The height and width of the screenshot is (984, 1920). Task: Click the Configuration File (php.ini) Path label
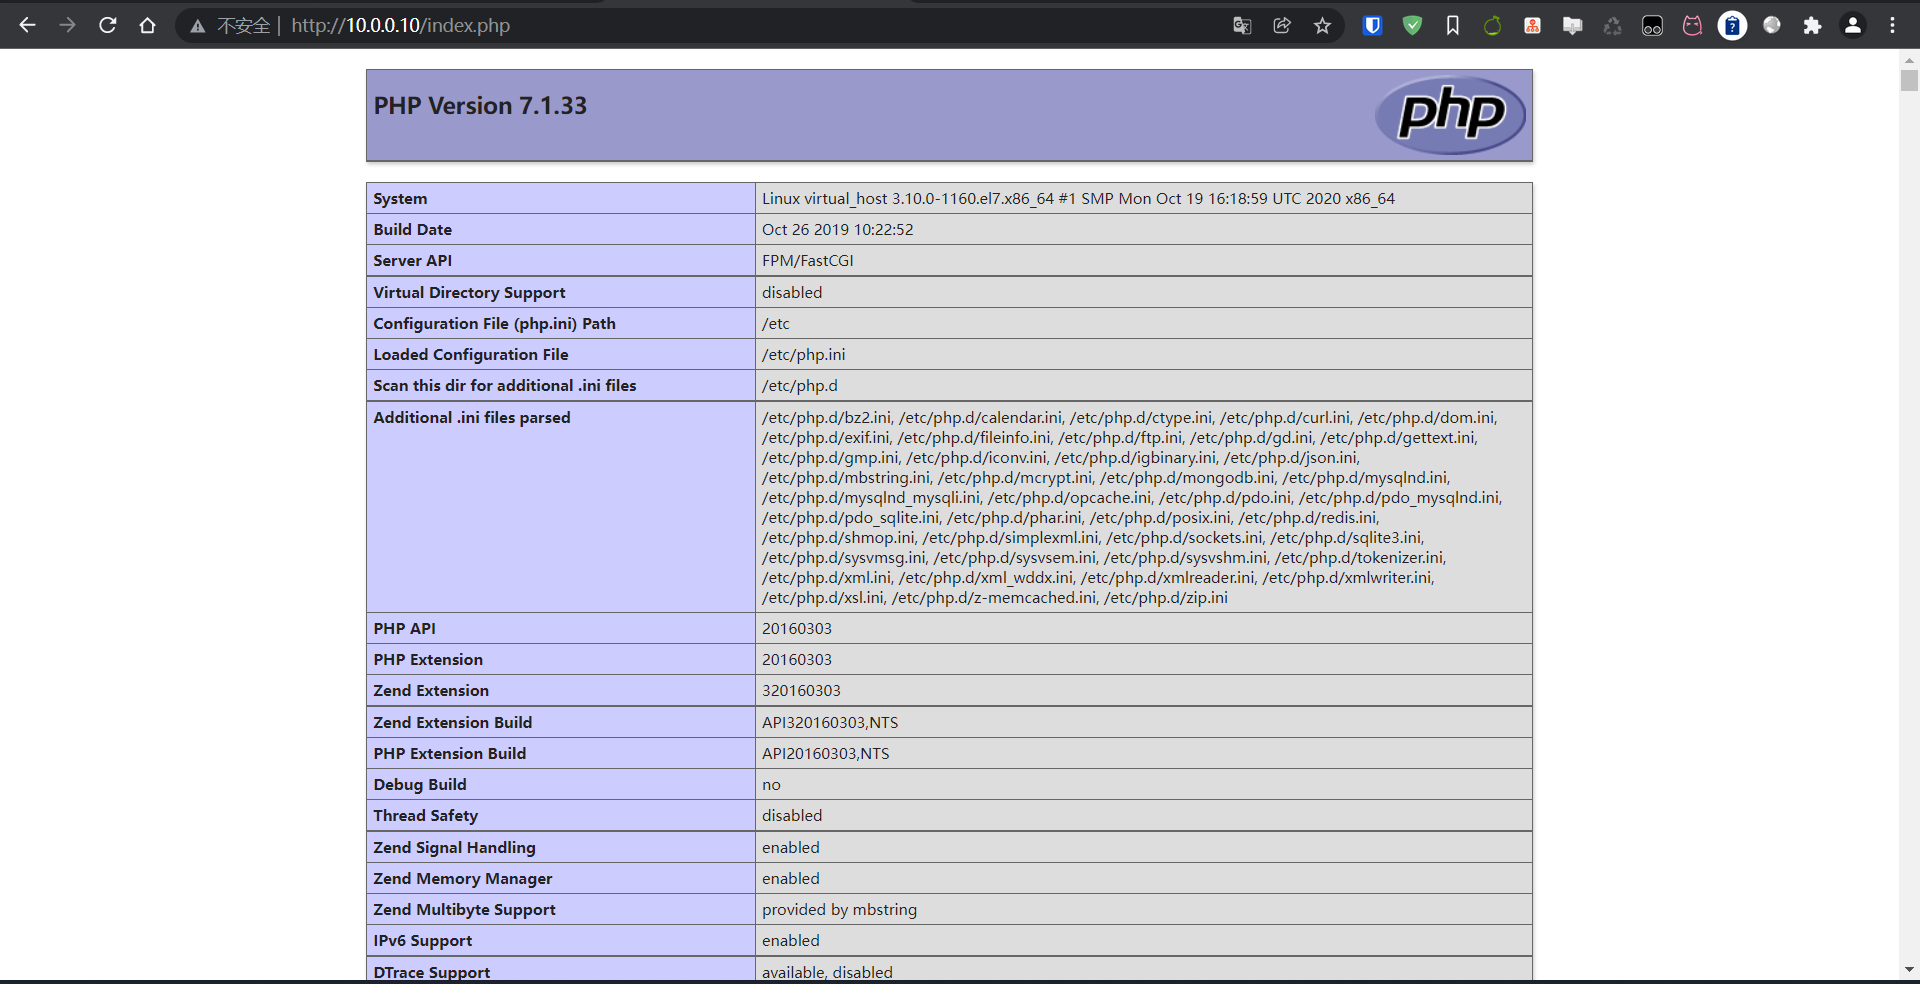click(x=494, y=324)
